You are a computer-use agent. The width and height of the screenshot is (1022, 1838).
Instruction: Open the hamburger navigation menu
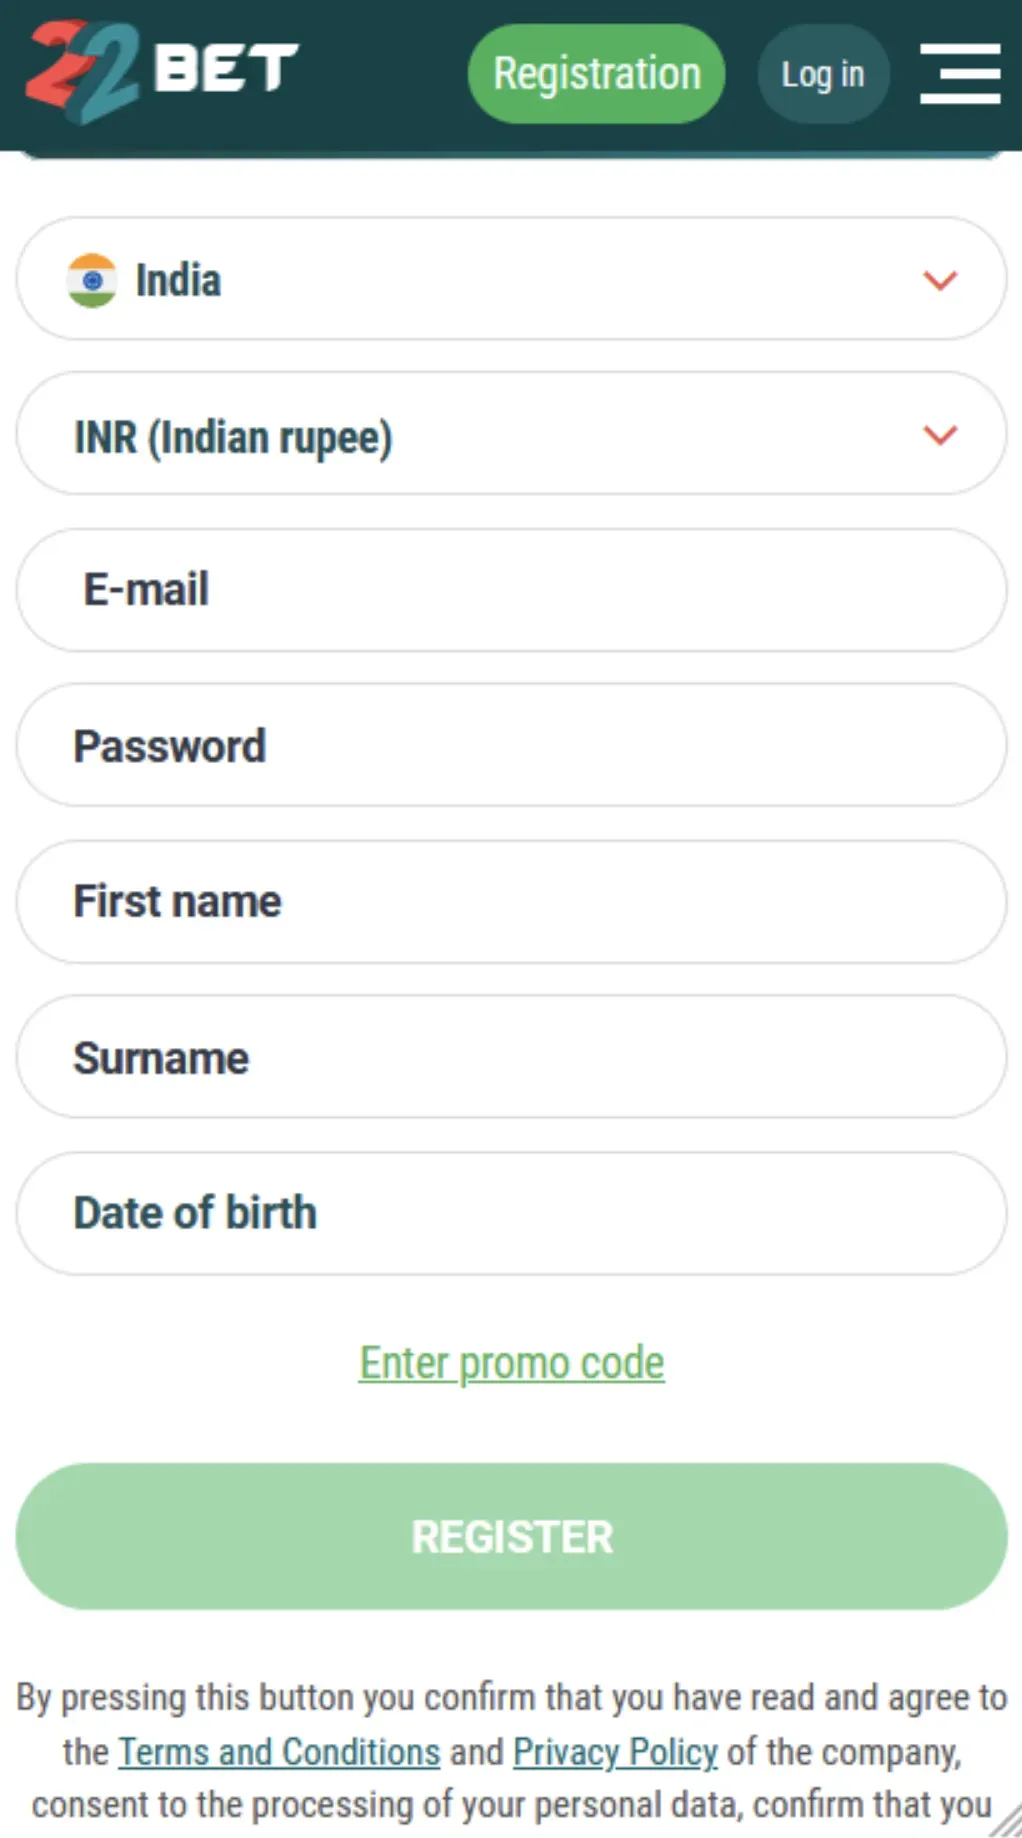point(959,73)
